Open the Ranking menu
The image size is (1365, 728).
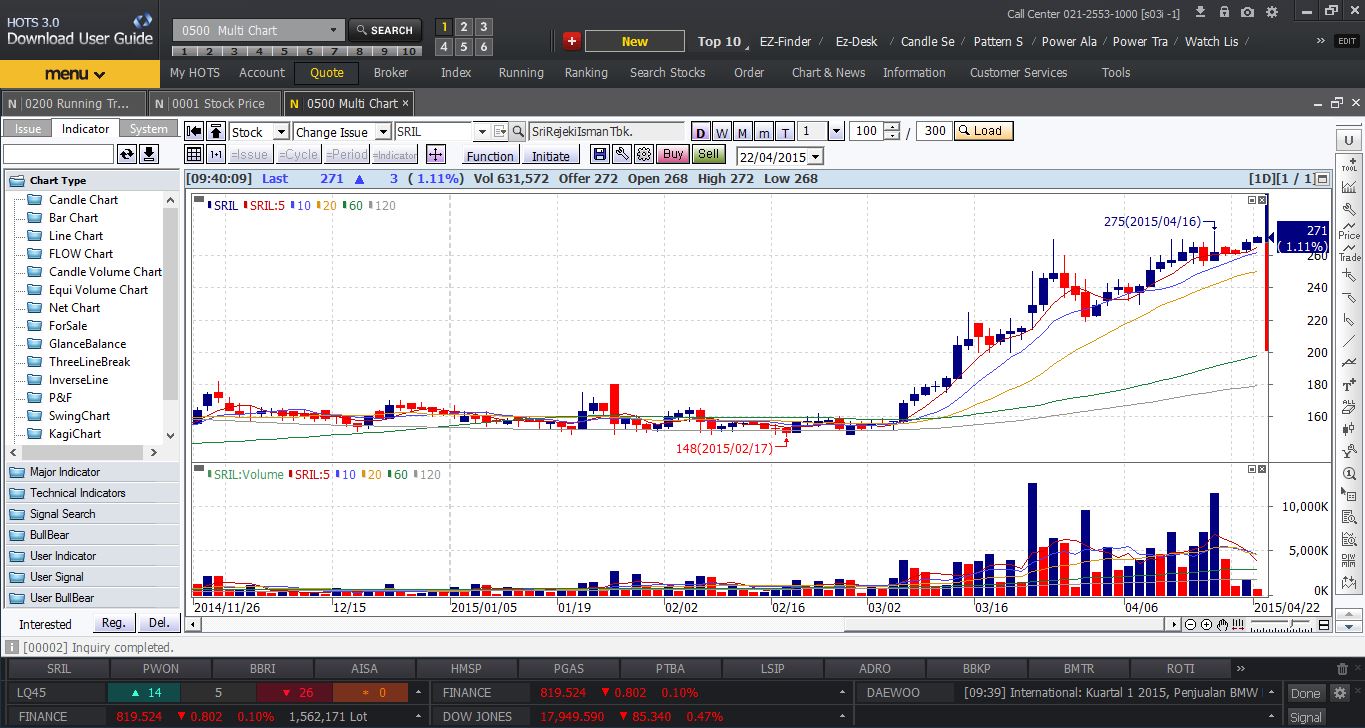pos(586,72)
